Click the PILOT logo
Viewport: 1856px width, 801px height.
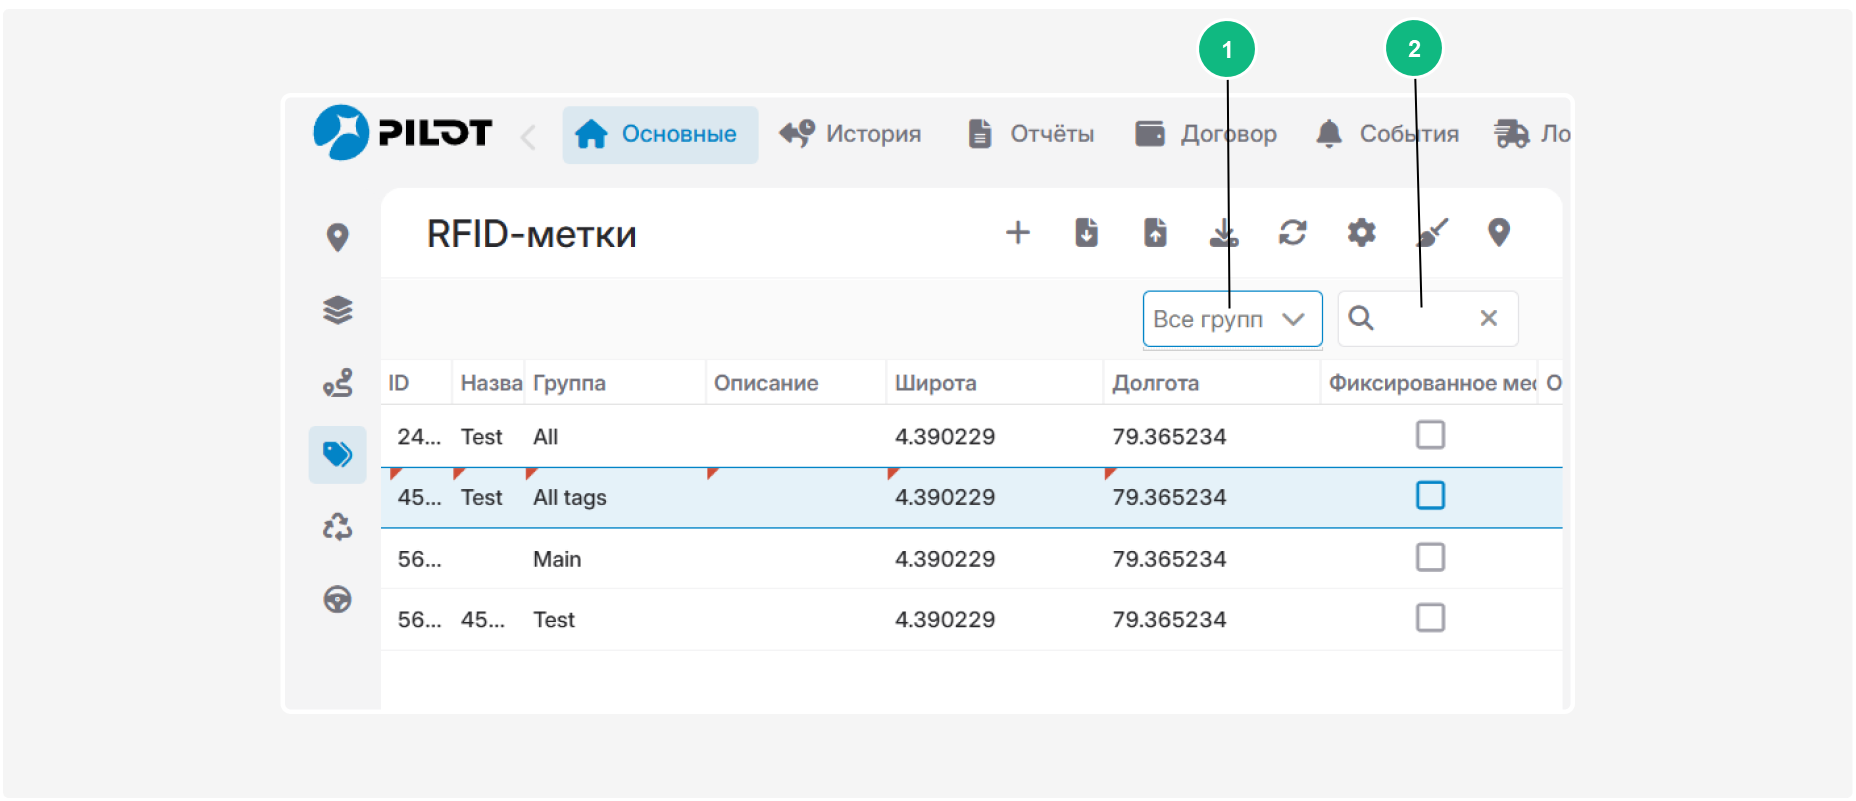point(402,132)
